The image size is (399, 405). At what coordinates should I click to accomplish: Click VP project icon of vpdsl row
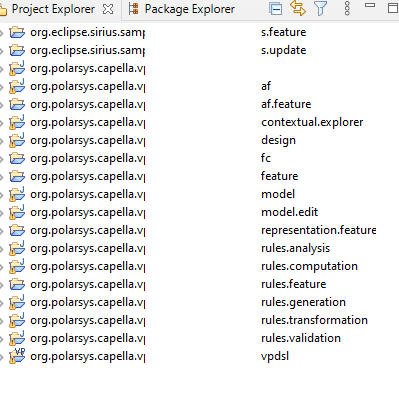(x=17, y=356)
